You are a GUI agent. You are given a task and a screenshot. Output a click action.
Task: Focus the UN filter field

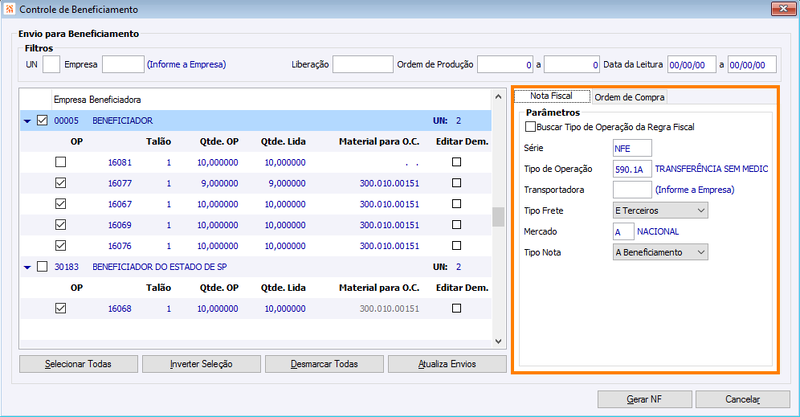[x=51, y=64]
